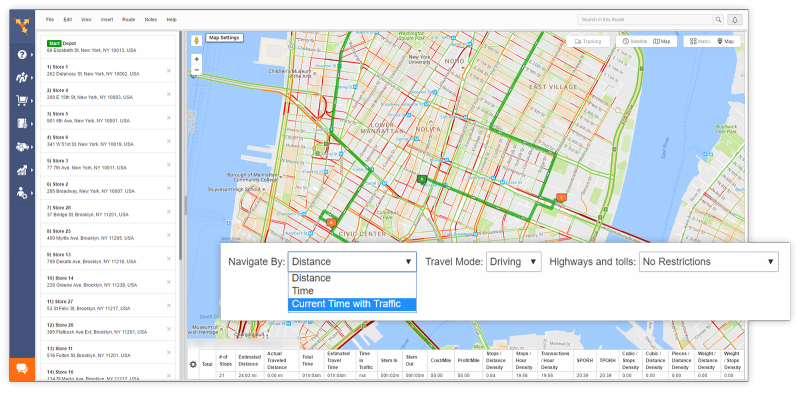The height and width of the screenshot is (394, 800).
Task: Open the Travel Mode dropdown
Action: pyautogui.click(x=514, y=261)
